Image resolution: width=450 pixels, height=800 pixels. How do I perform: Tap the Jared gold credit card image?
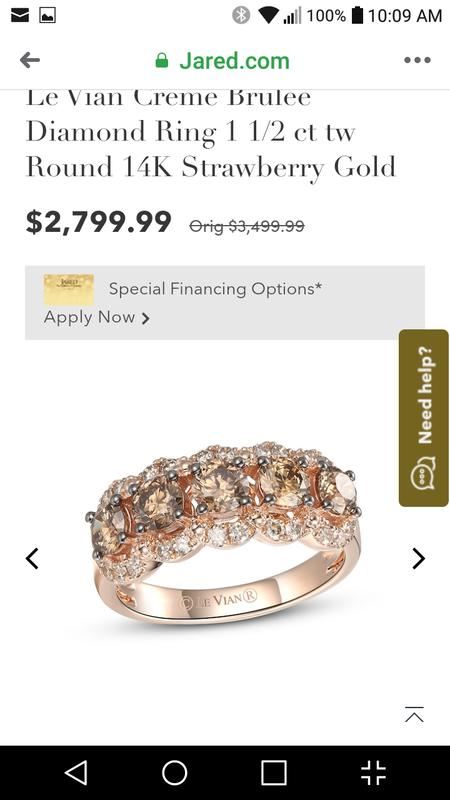(69, 290)
